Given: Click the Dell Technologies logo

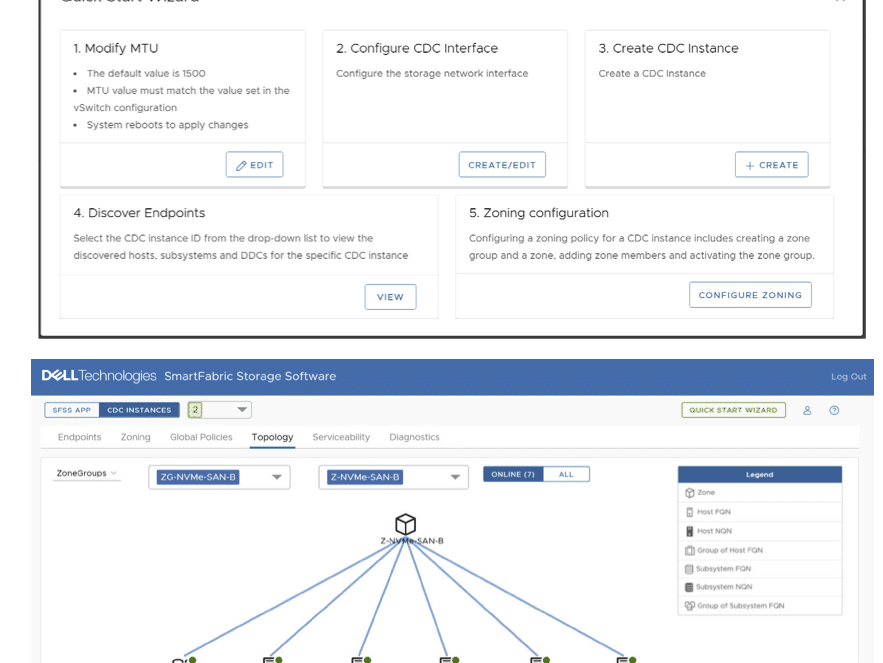Looking at the screenshot, I should (99, 376).
